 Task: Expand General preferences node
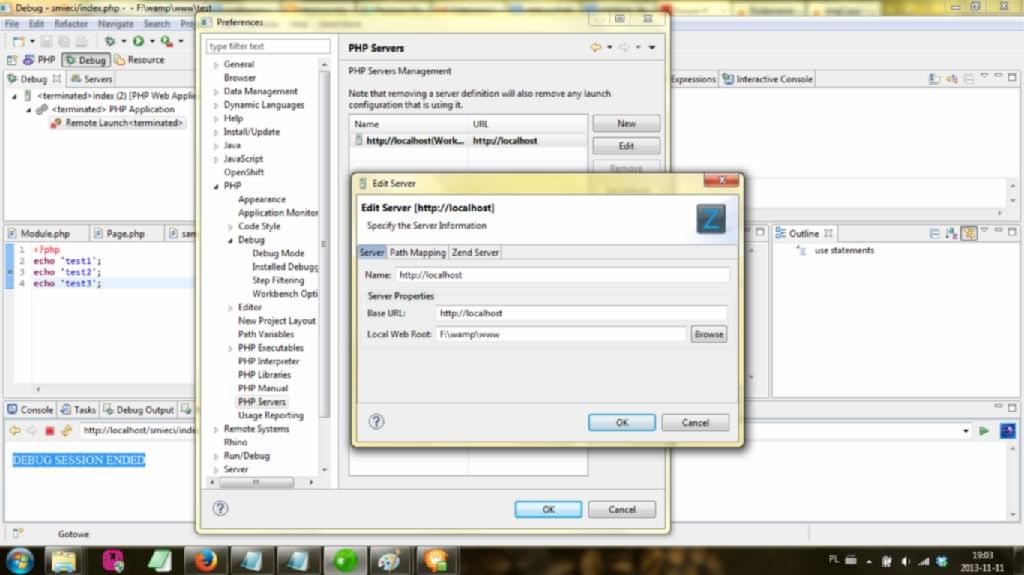click(x=216, y=65)
